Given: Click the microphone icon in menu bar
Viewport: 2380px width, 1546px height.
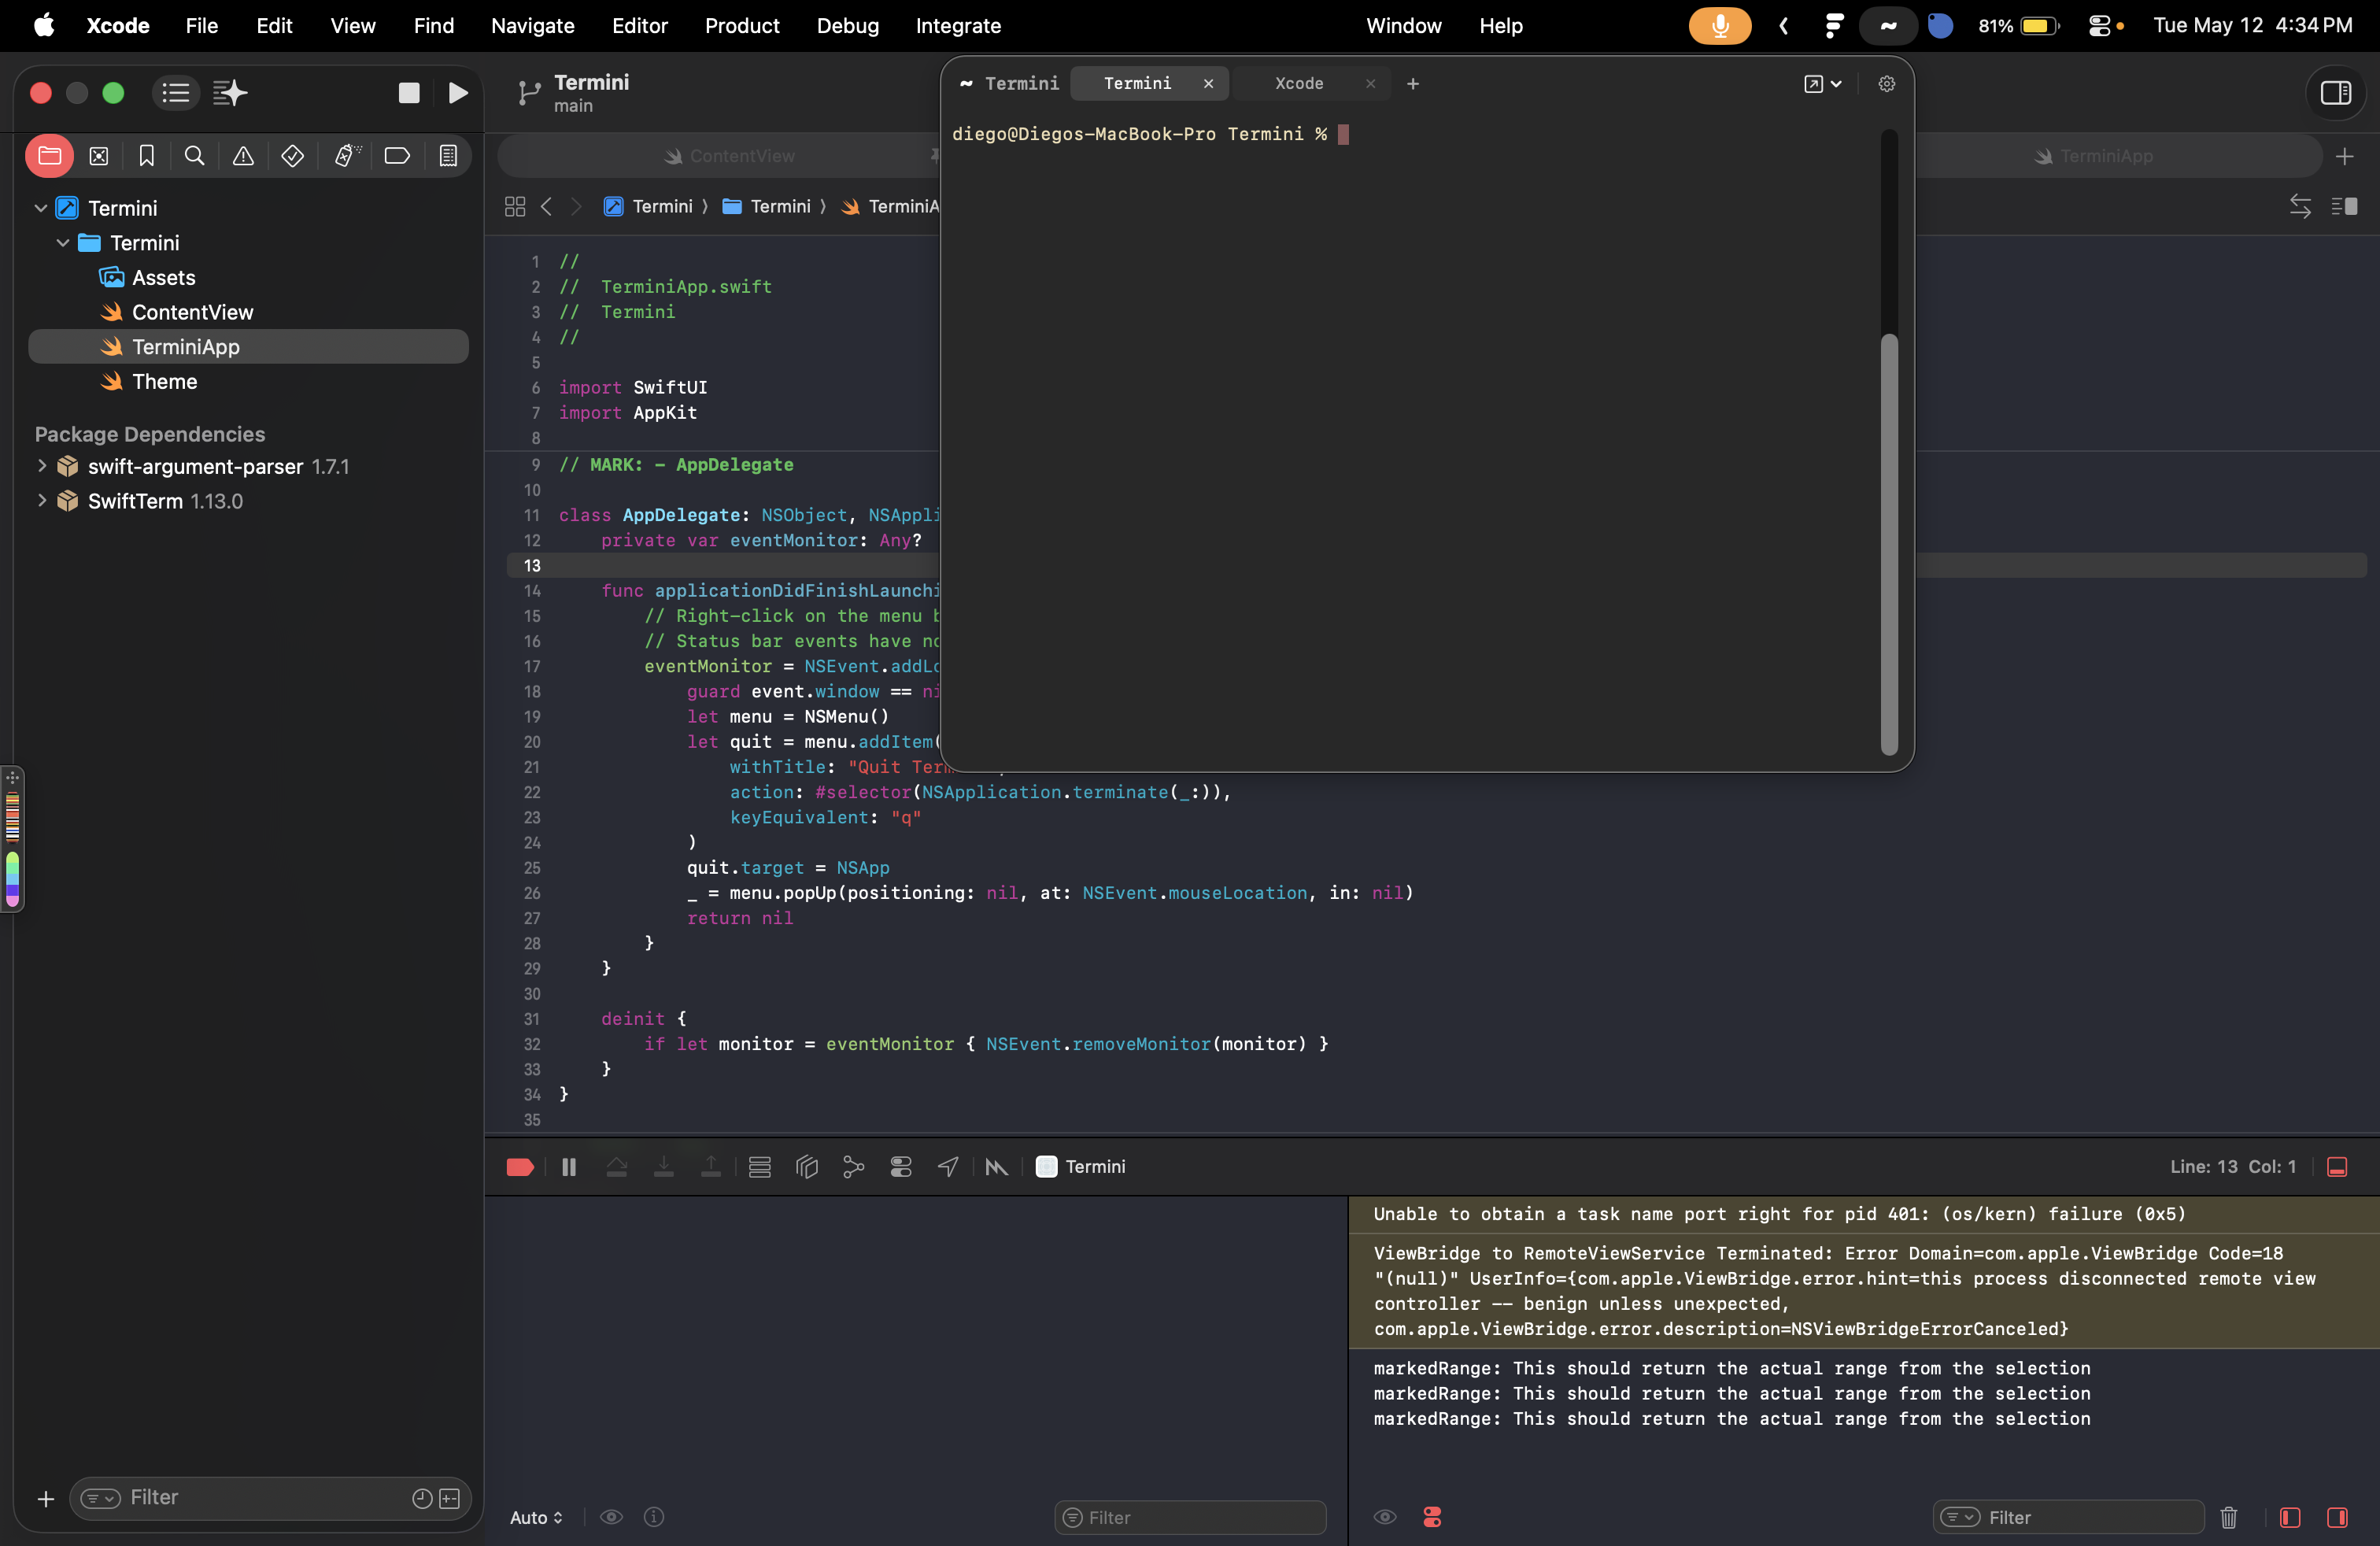Looking at the screenshot, I should point(1719,26).
